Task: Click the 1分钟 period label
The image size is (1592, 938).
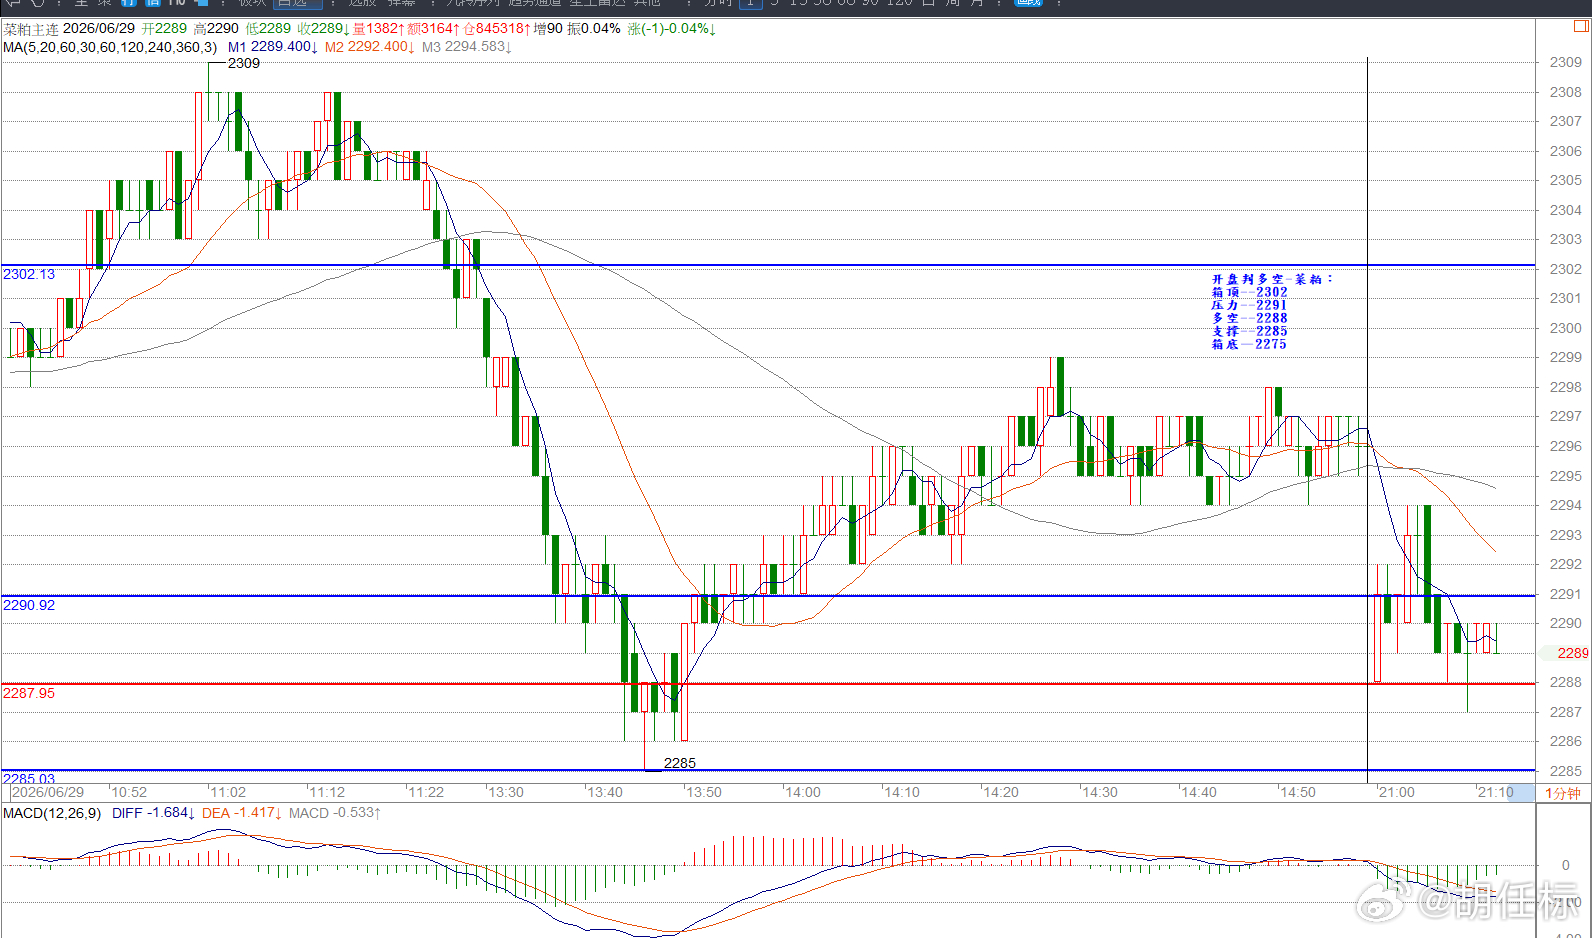Action: coord(1563,793)
